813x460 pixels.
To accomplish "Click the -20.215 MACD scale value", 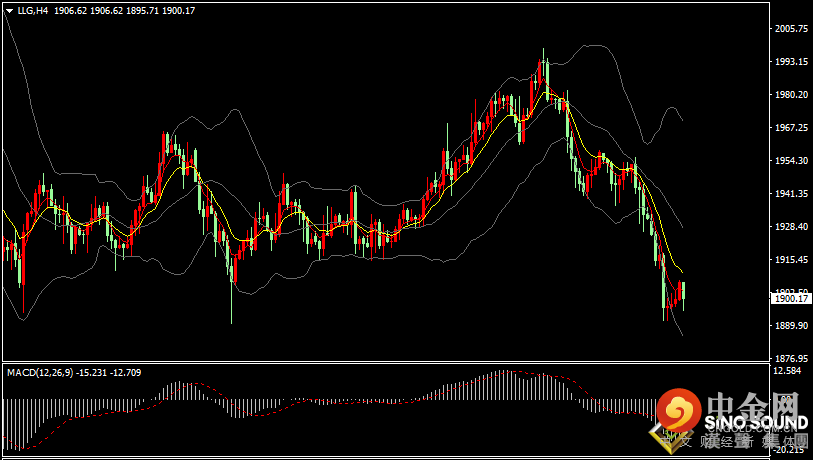I will coord(788,450).
